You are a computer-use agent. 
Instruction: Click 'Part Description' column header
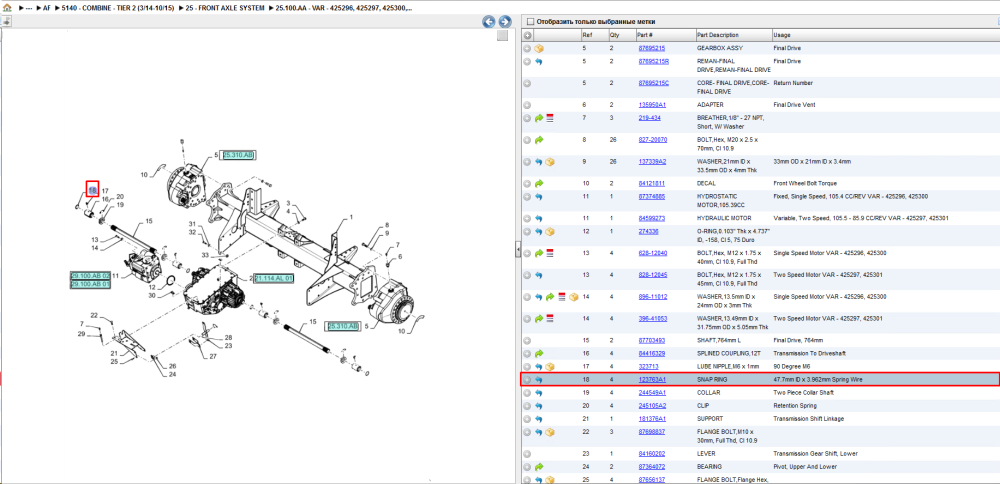pos(733,35)
